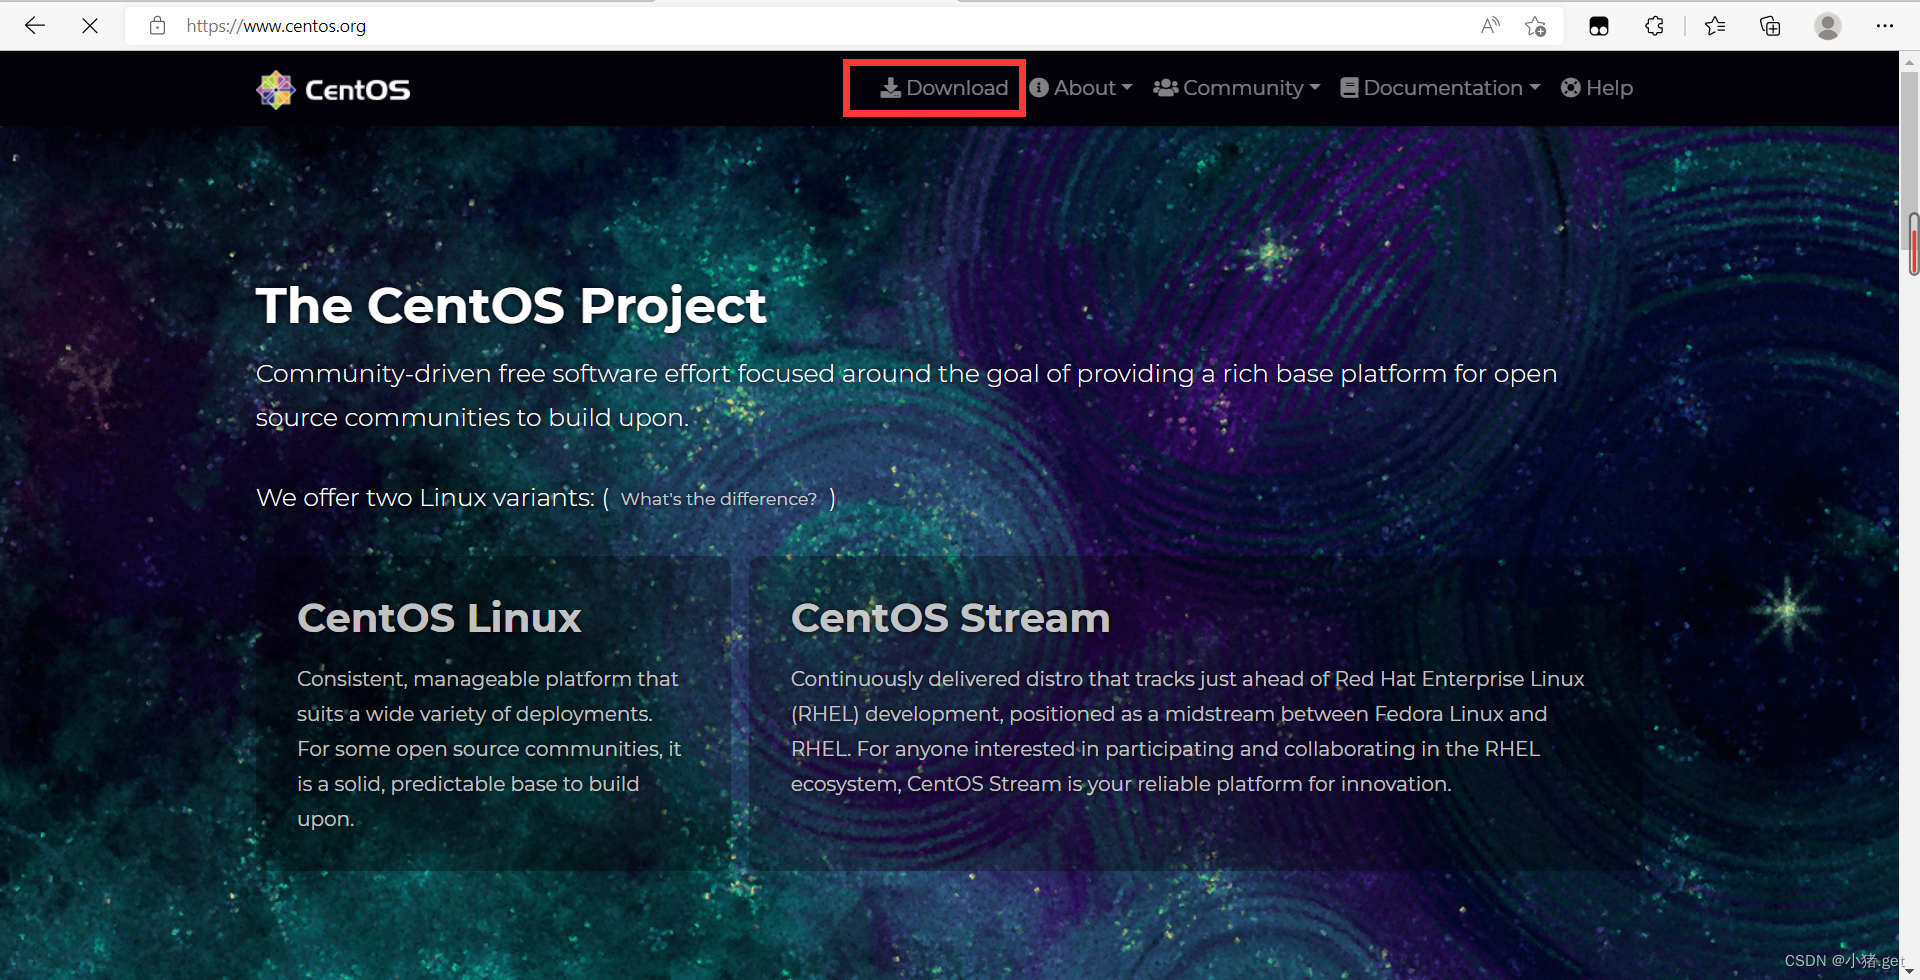View site information lock icon

pos(157,26)
